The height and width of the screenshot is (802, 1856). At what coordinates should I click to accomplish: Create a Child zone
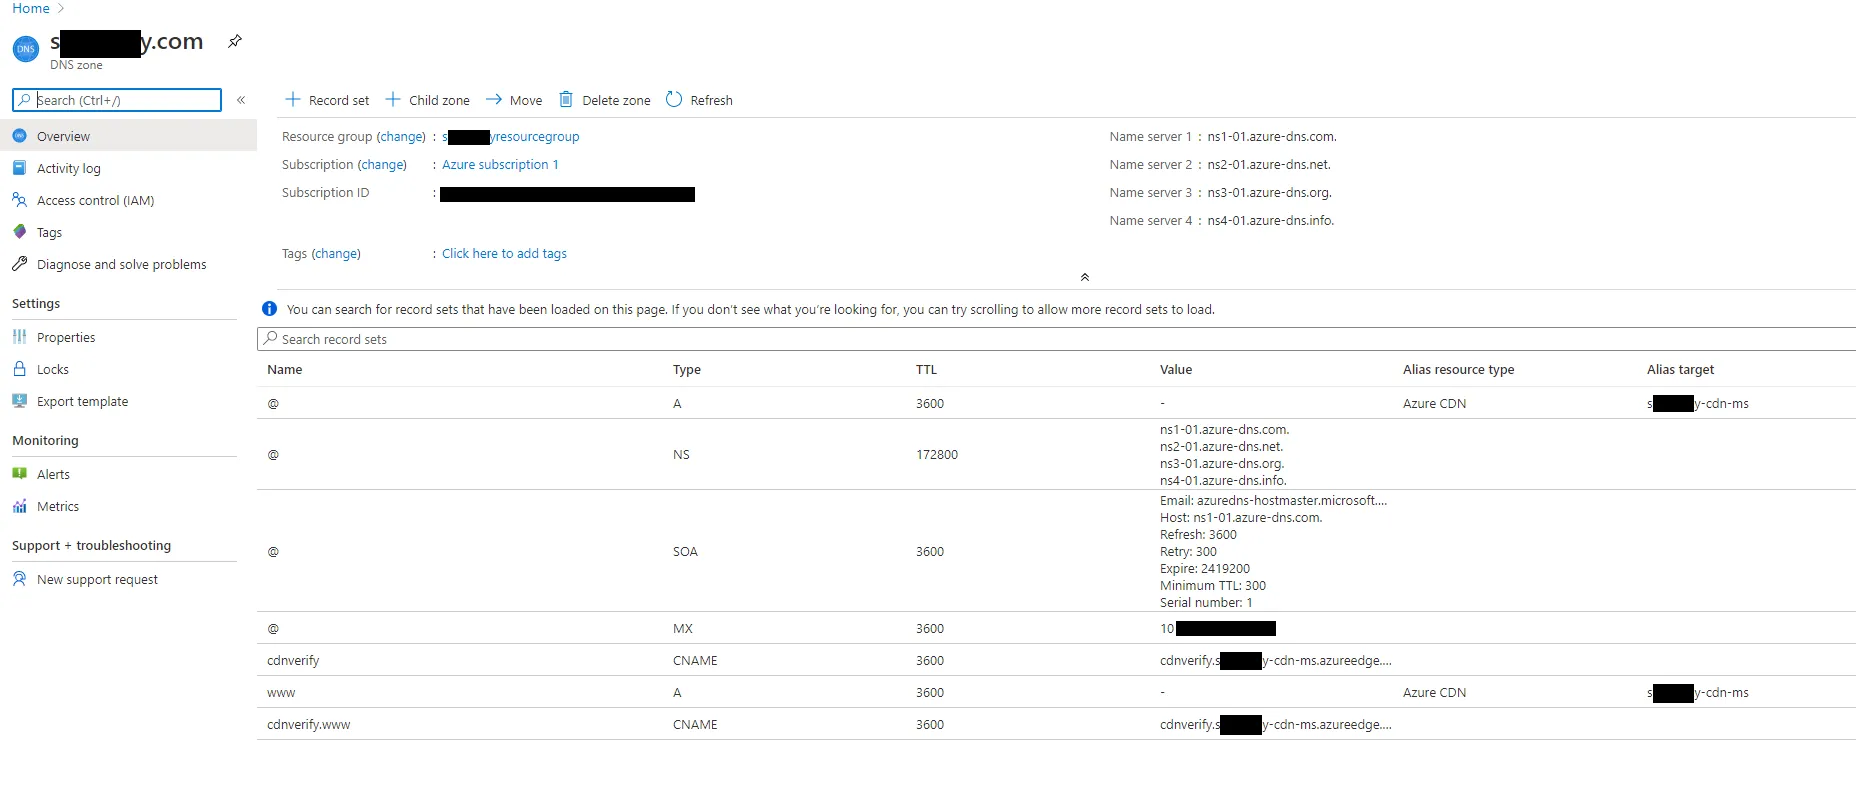click(x=427, y=100)
